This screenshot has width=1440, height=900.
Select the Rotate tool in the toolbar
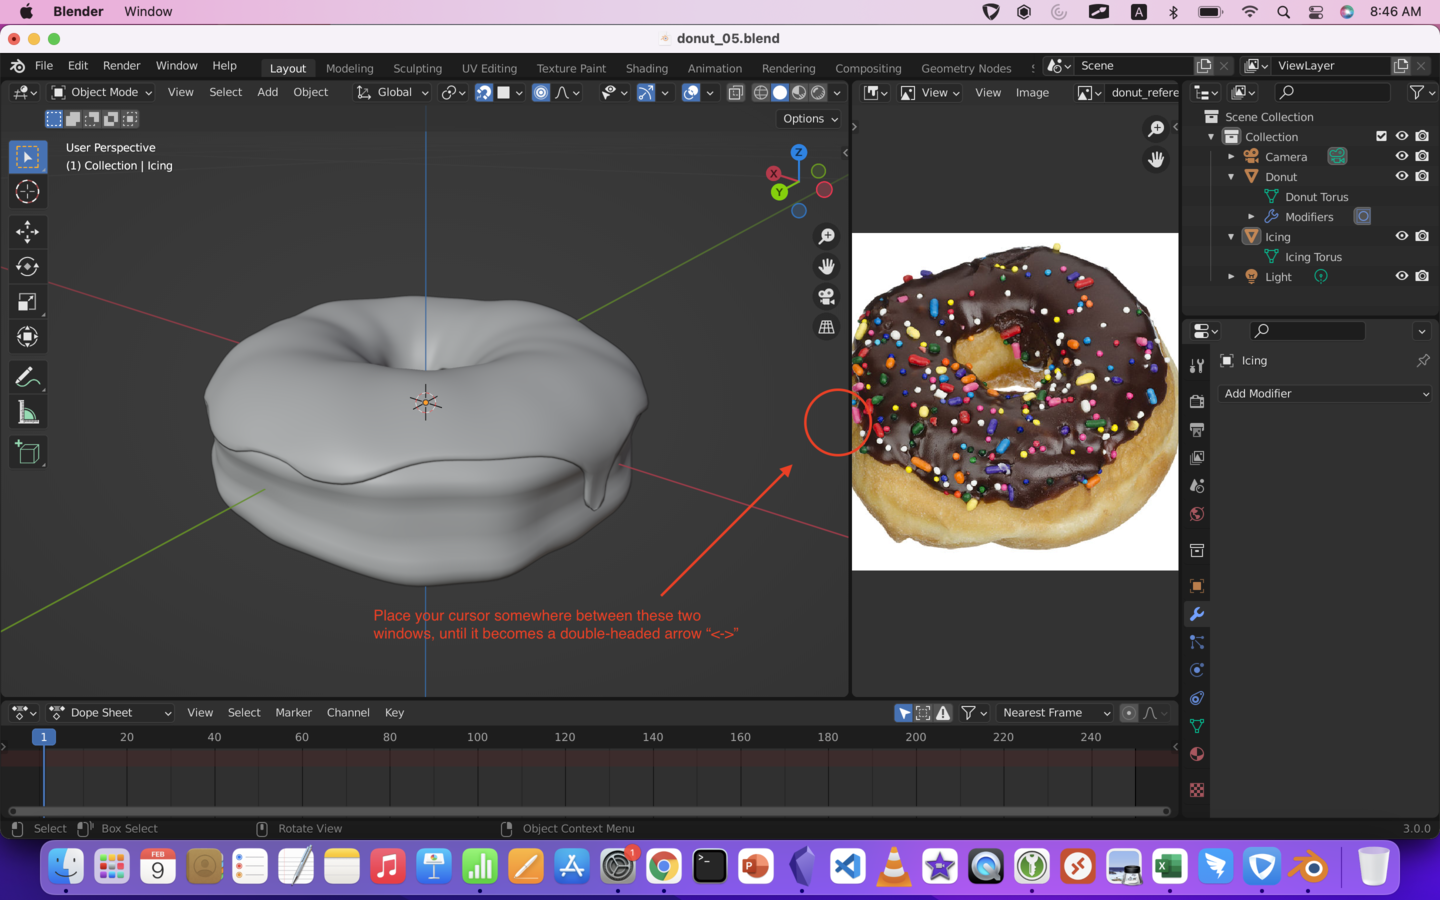[27, 266]
